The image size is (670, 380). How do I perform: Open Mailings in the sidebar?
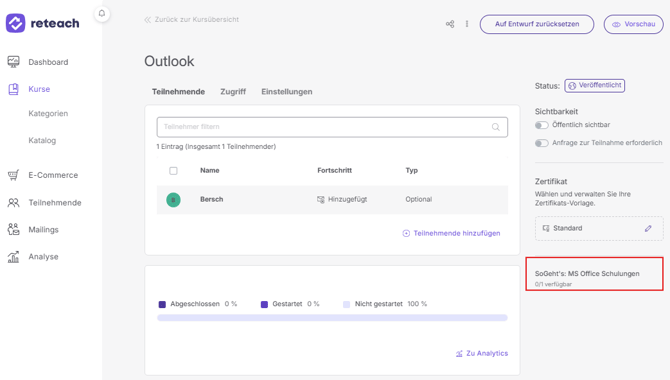tap(43, 230)
